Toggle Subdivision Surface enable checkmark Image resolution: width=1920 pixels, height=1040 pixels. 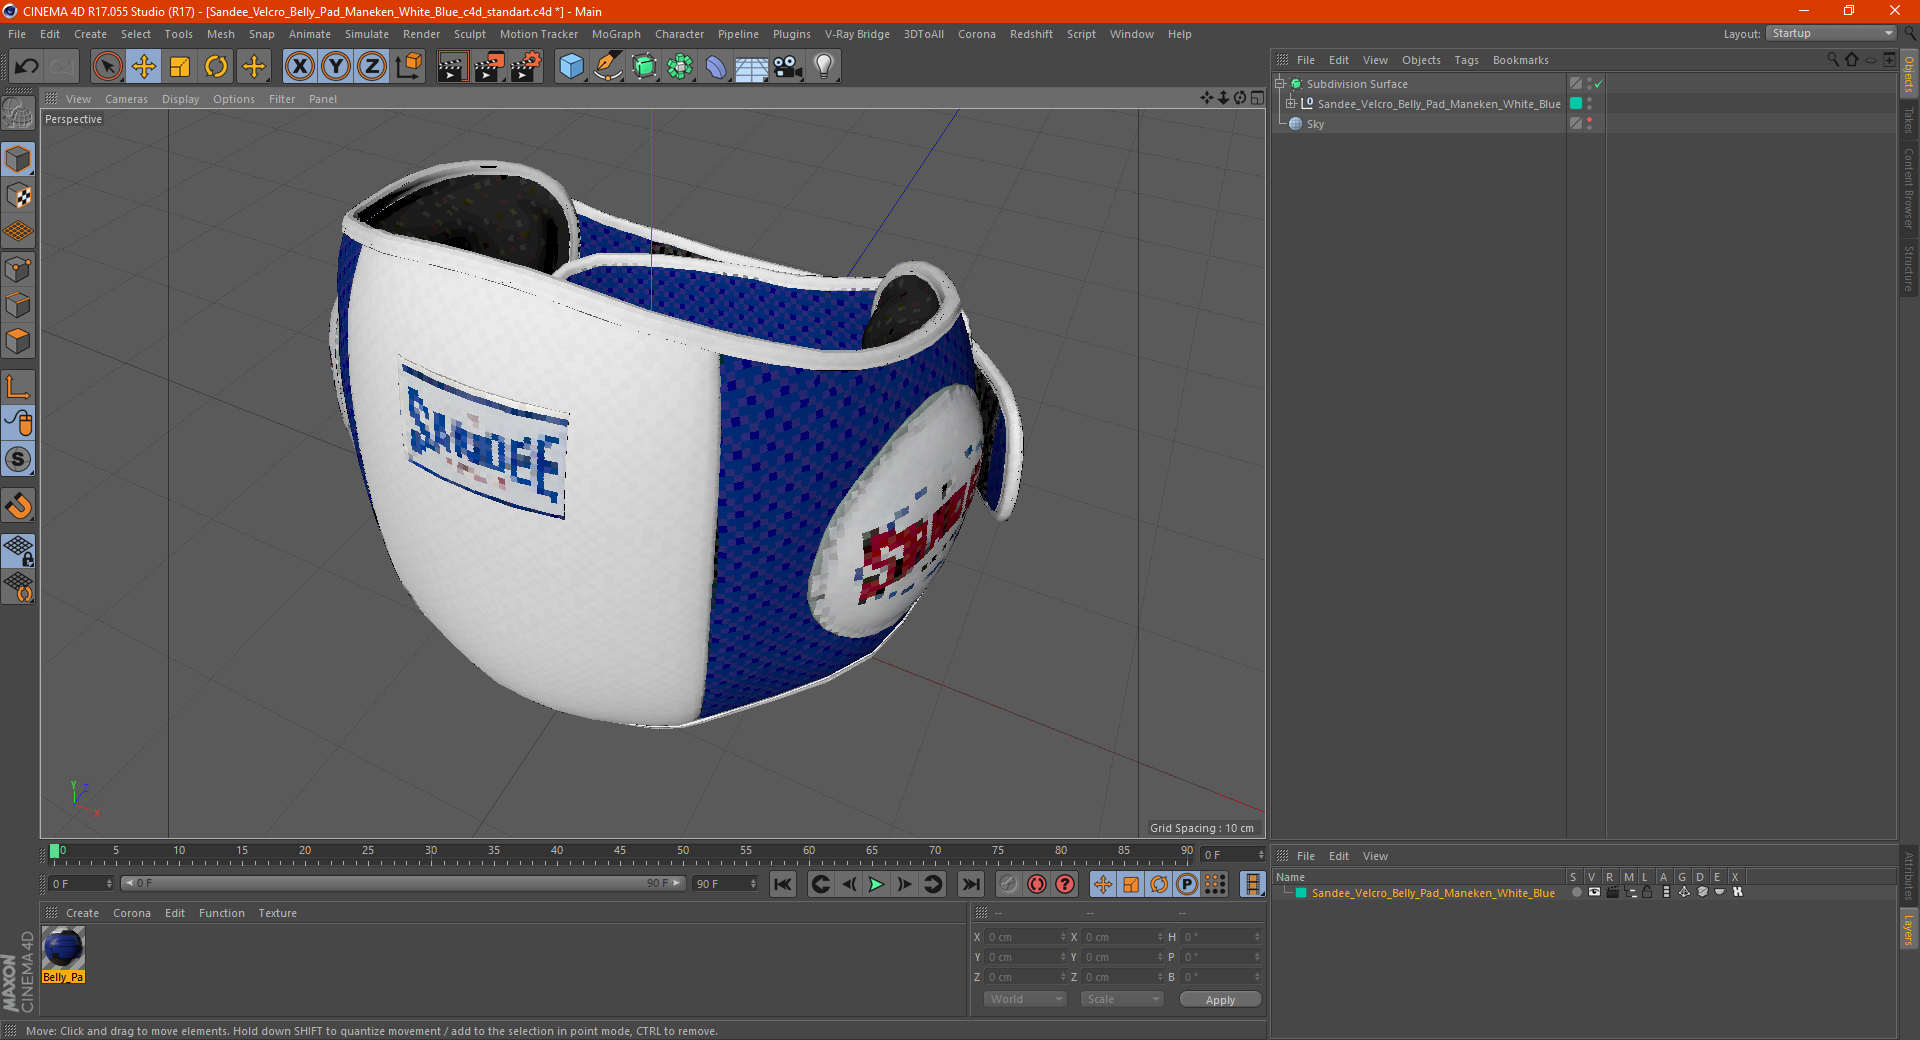[1598, 84]
